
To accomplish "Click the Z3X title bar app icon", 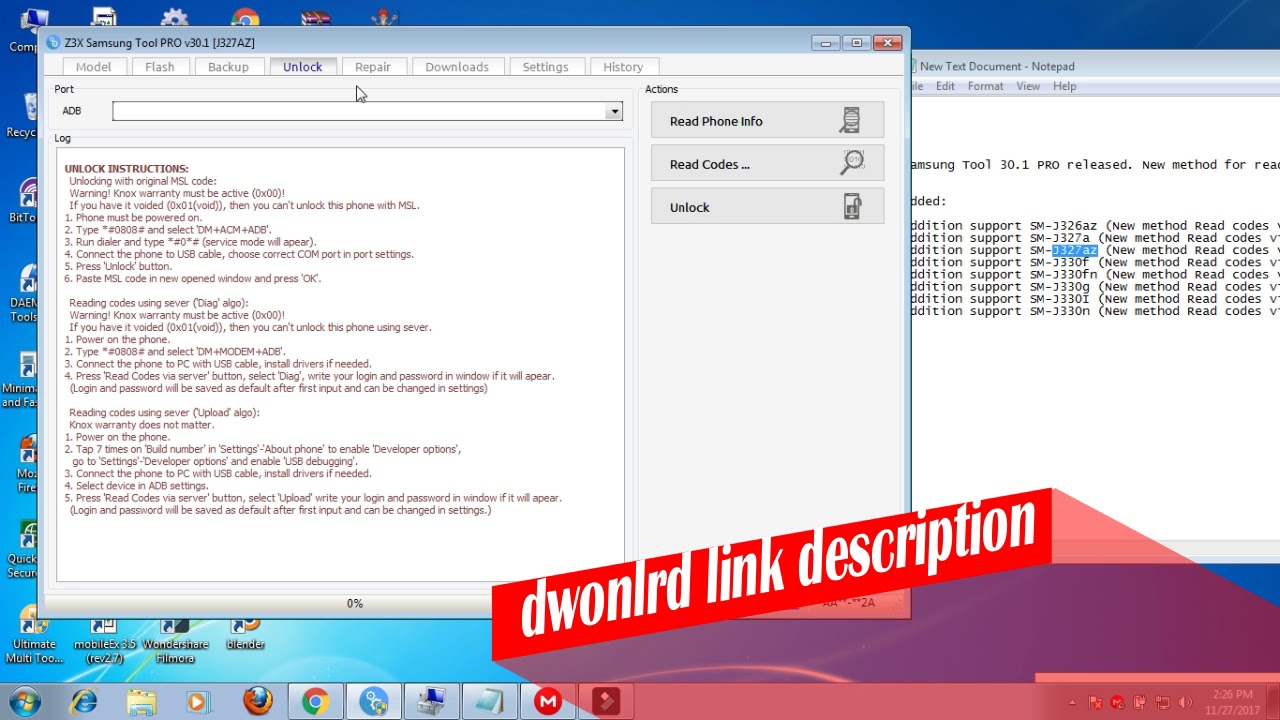I will [x=54, y=43].
